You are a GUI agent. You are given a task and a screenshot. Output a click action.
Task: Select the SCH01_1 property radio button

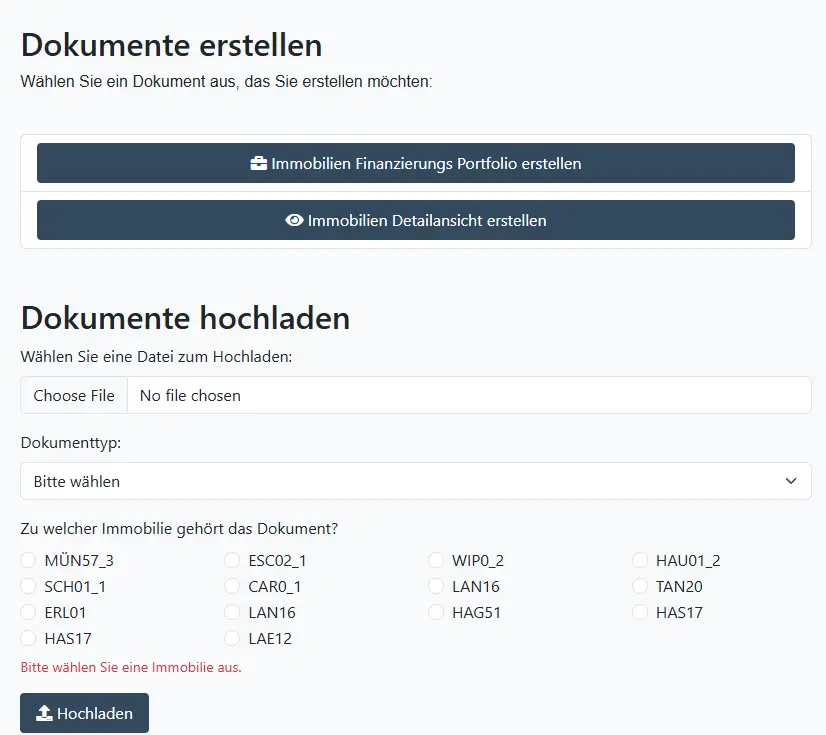pyautogui.click(x=28, y=586)
